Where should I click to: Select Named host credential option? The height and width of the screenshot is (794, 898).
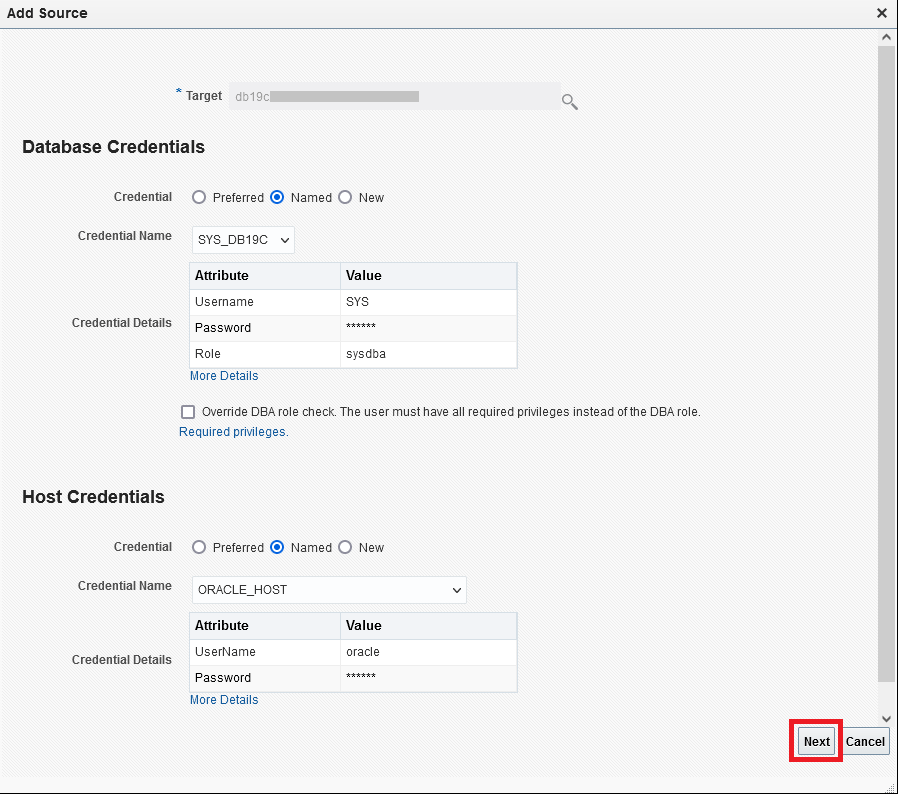pos(277,548)
